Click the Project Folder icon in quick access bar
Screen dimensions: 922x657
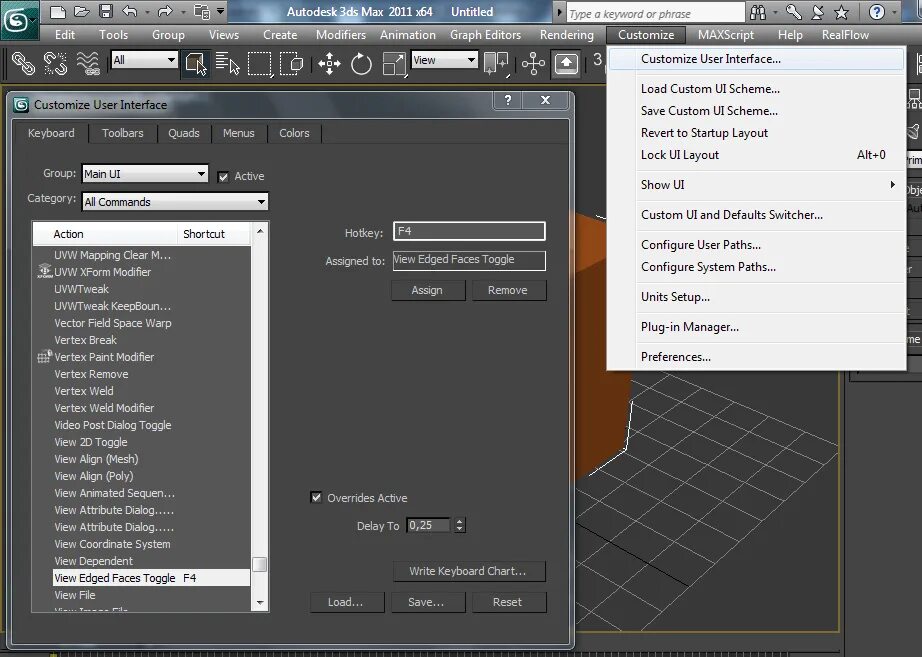(202, 11)
